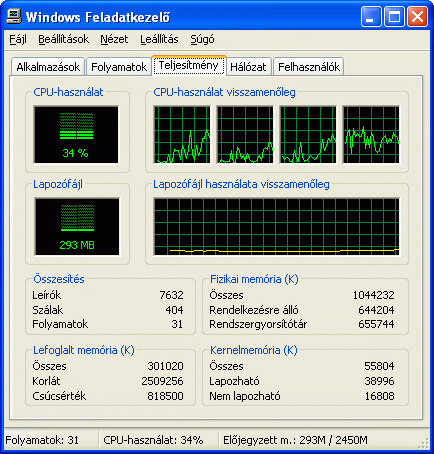Switch to the Hálózat tab
The image size is (434, 454).
pyautogui.click(x=248, y=67)
